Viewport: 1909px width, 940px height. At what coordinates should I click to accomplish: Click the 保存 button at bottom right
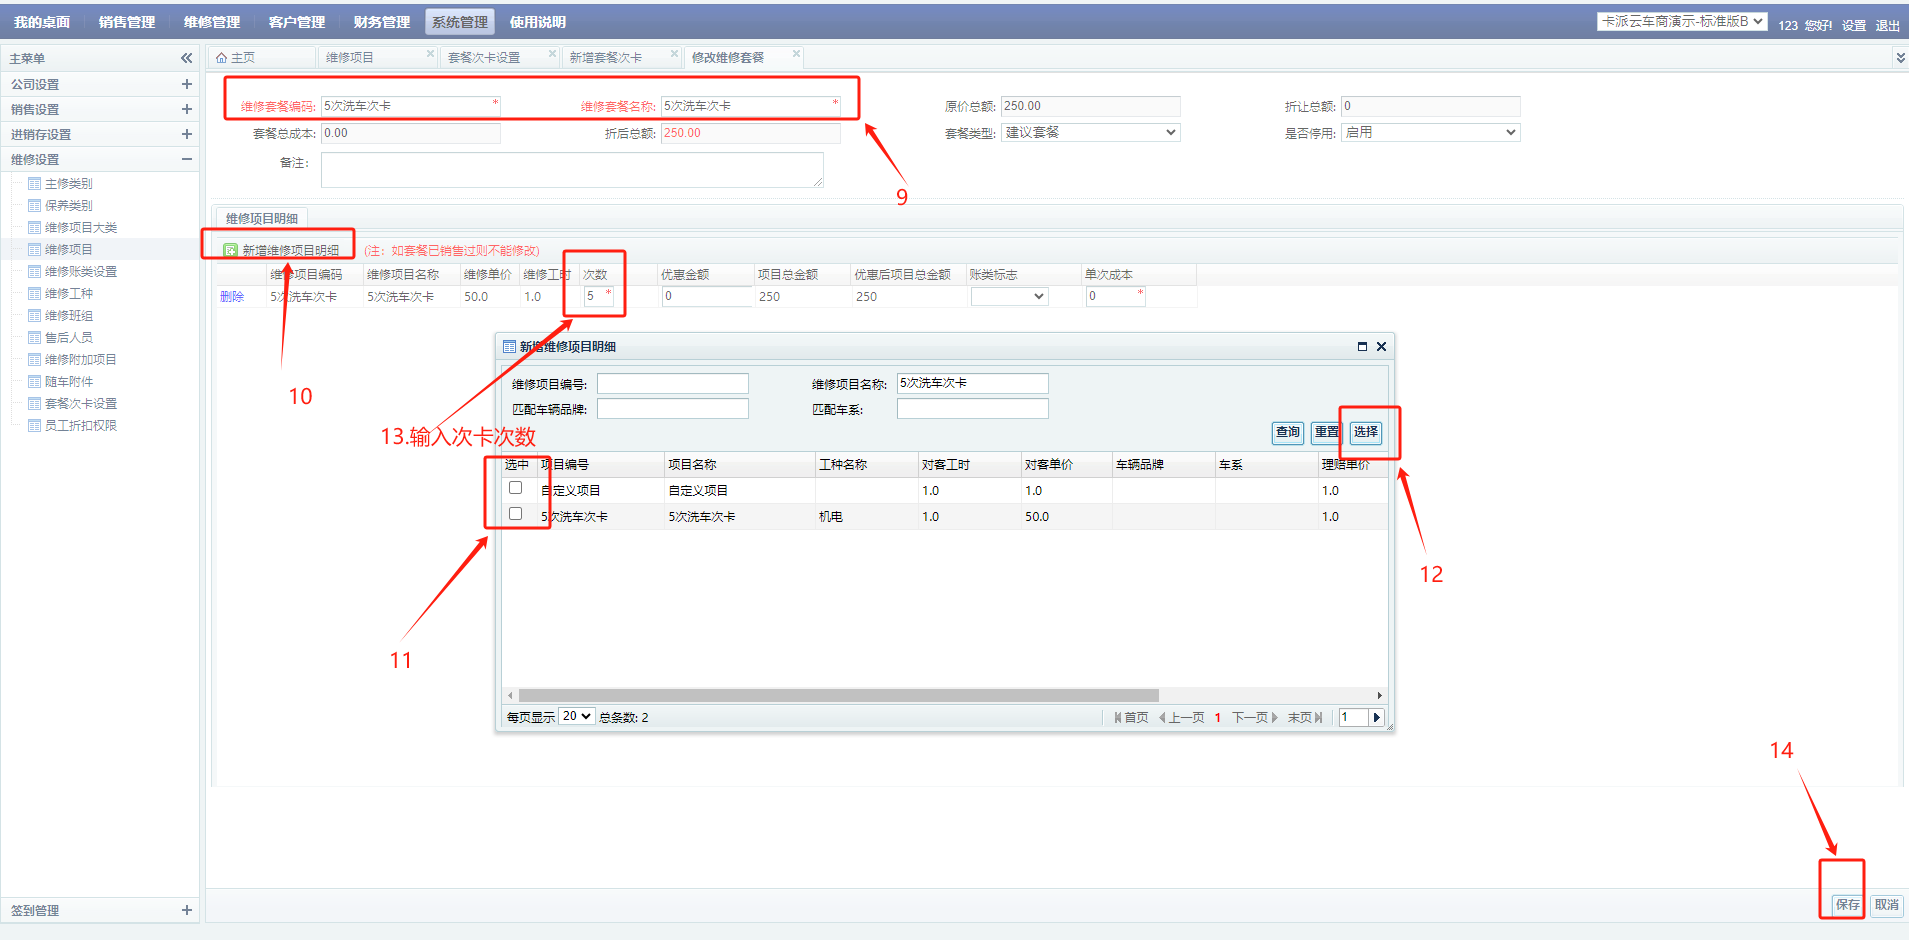(1847, 905)
